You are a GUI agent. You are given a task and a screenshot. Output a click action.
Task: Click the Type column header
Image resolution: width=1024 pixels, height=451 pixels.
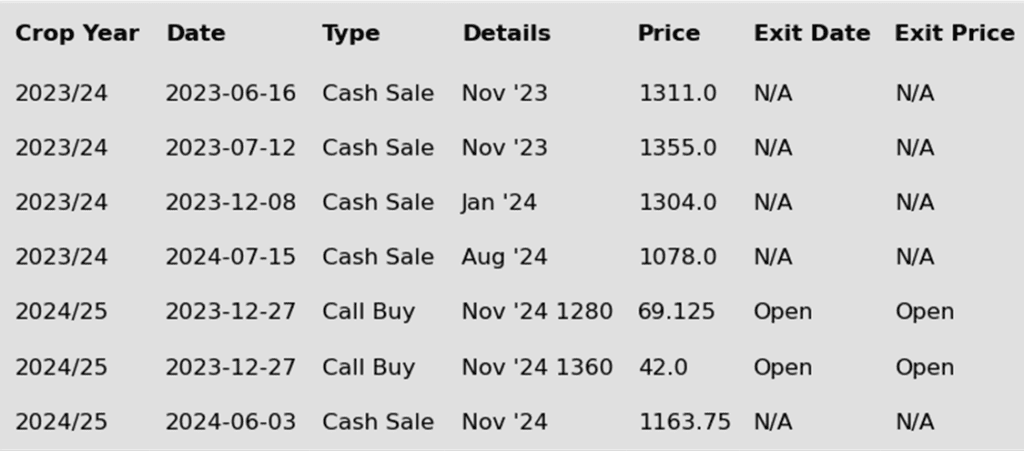351,33
